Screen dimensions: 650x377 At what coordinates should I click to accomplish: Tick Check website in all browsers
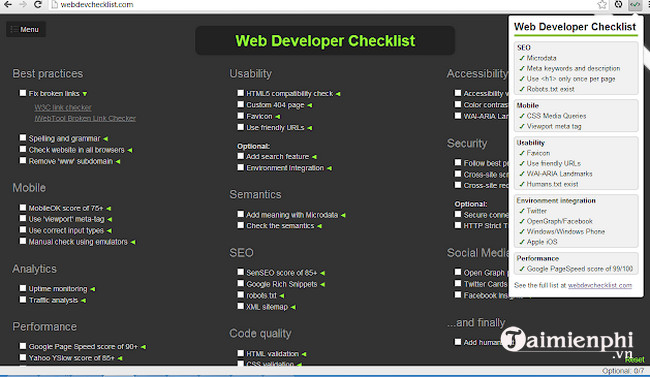coord(23,149)
